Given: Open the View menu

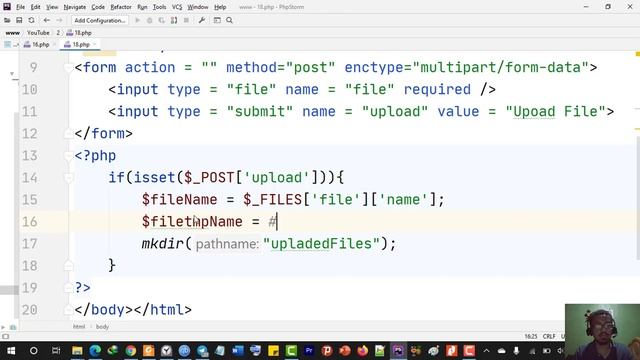Looking at the screenshot, I should [52, 7].
